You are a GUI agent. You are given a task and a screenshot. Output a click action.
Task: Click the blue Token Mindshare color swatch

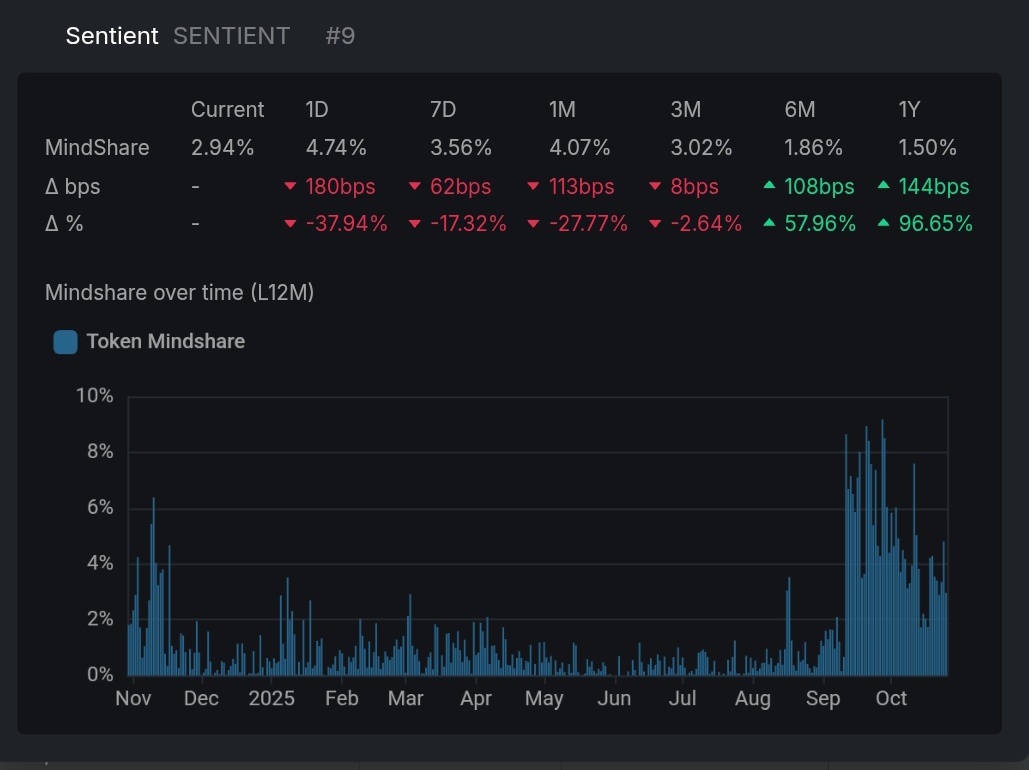pos(65,341)
